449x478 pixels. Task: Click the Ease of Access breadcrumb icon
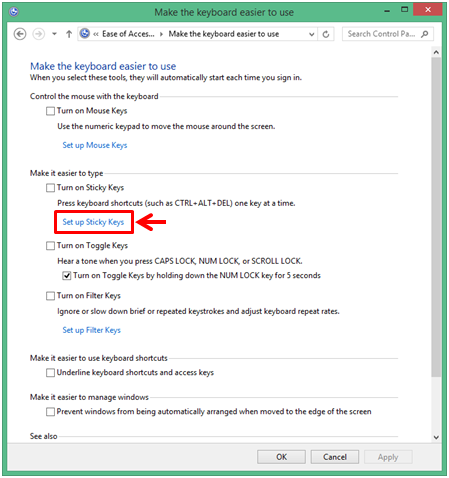[x=85, y=33]
